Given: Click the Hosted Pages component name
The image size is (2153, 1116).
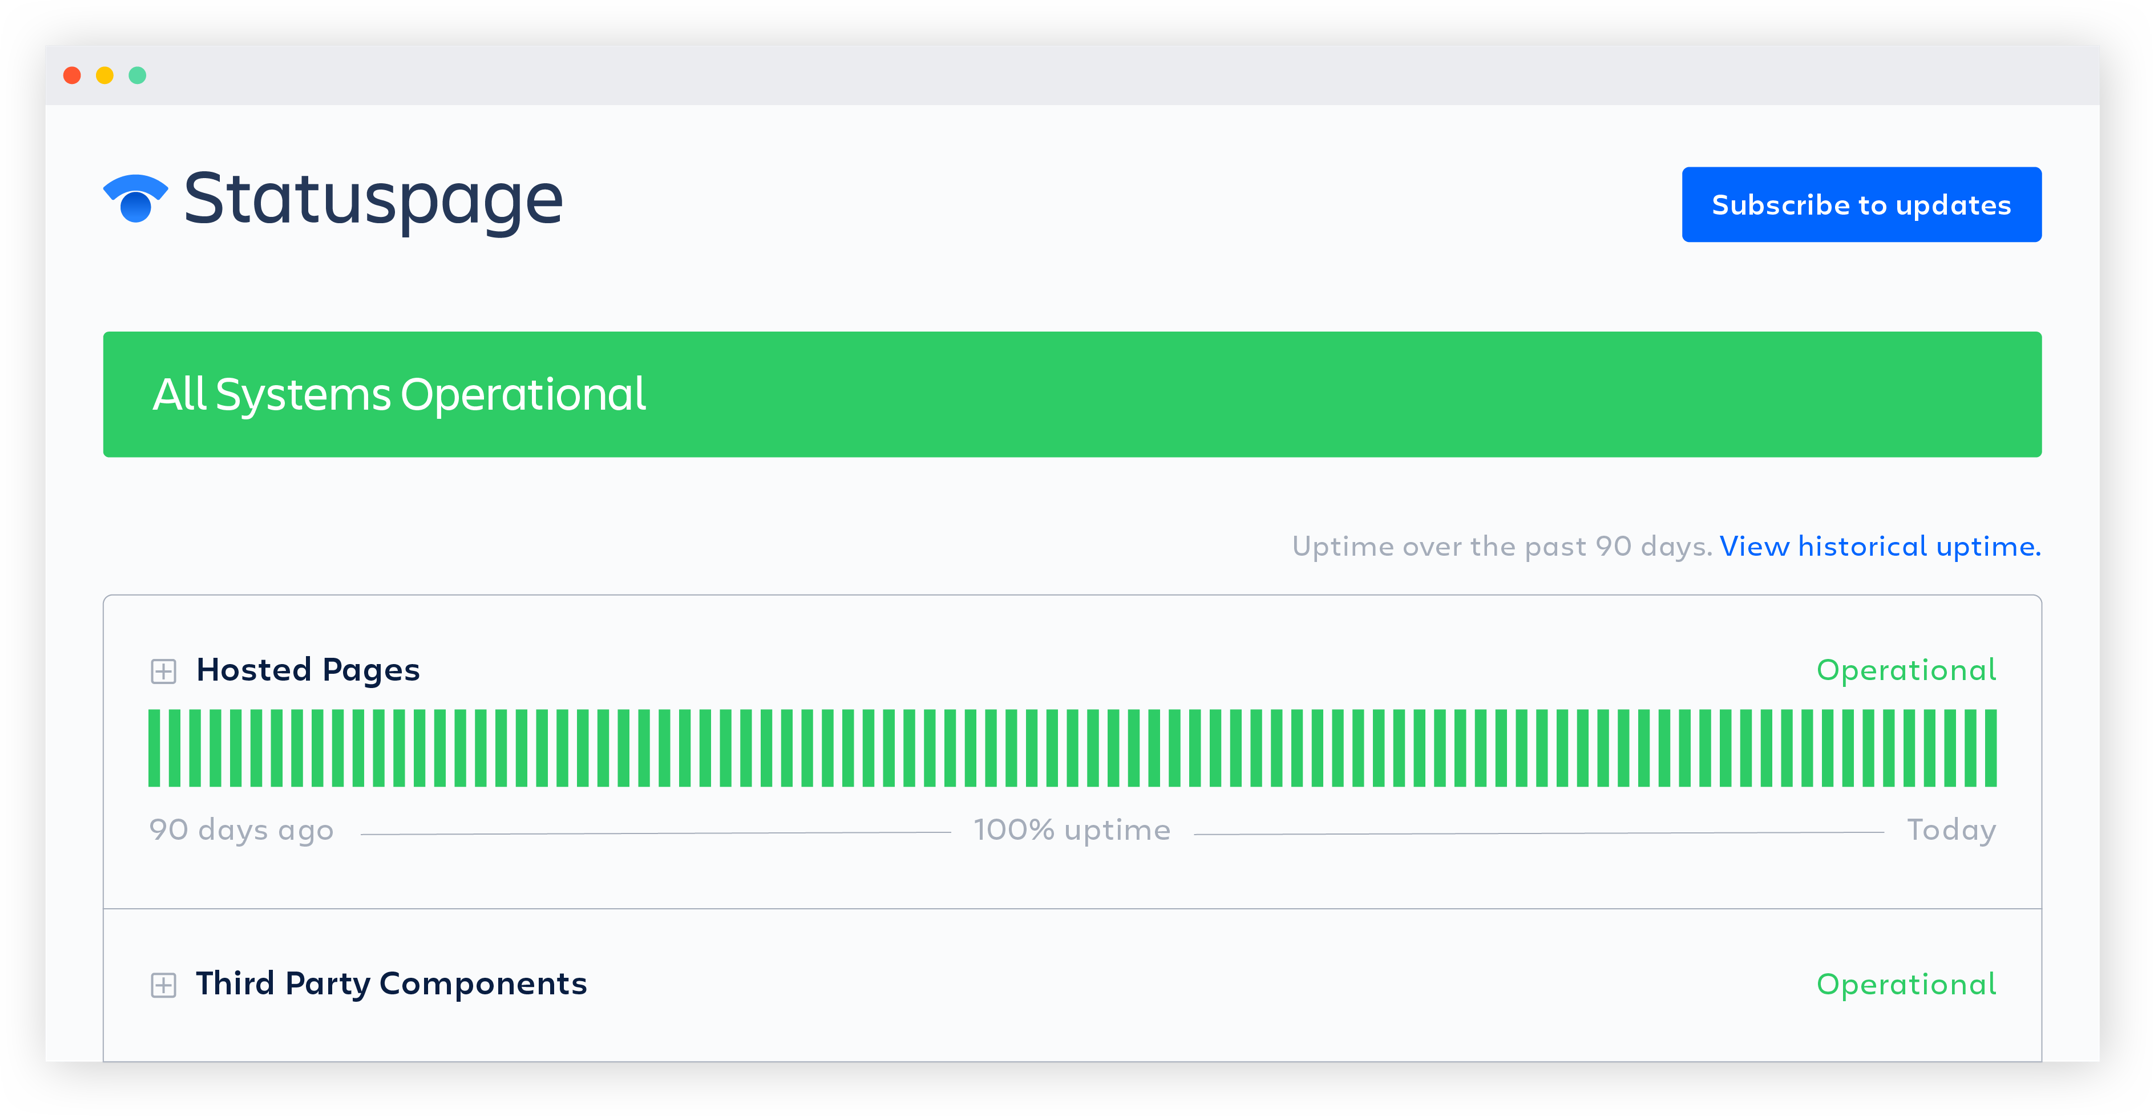Looking at the screenshot, I should click(308, 670).
